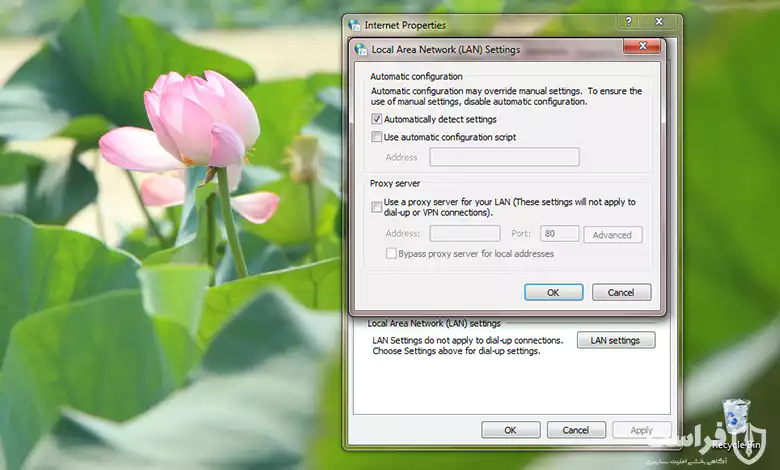Image resolution: width=780 pixels, height=470 pixels.
Task: Click Apply in the Internet Properties window
Action: click(x=642, y=430)
